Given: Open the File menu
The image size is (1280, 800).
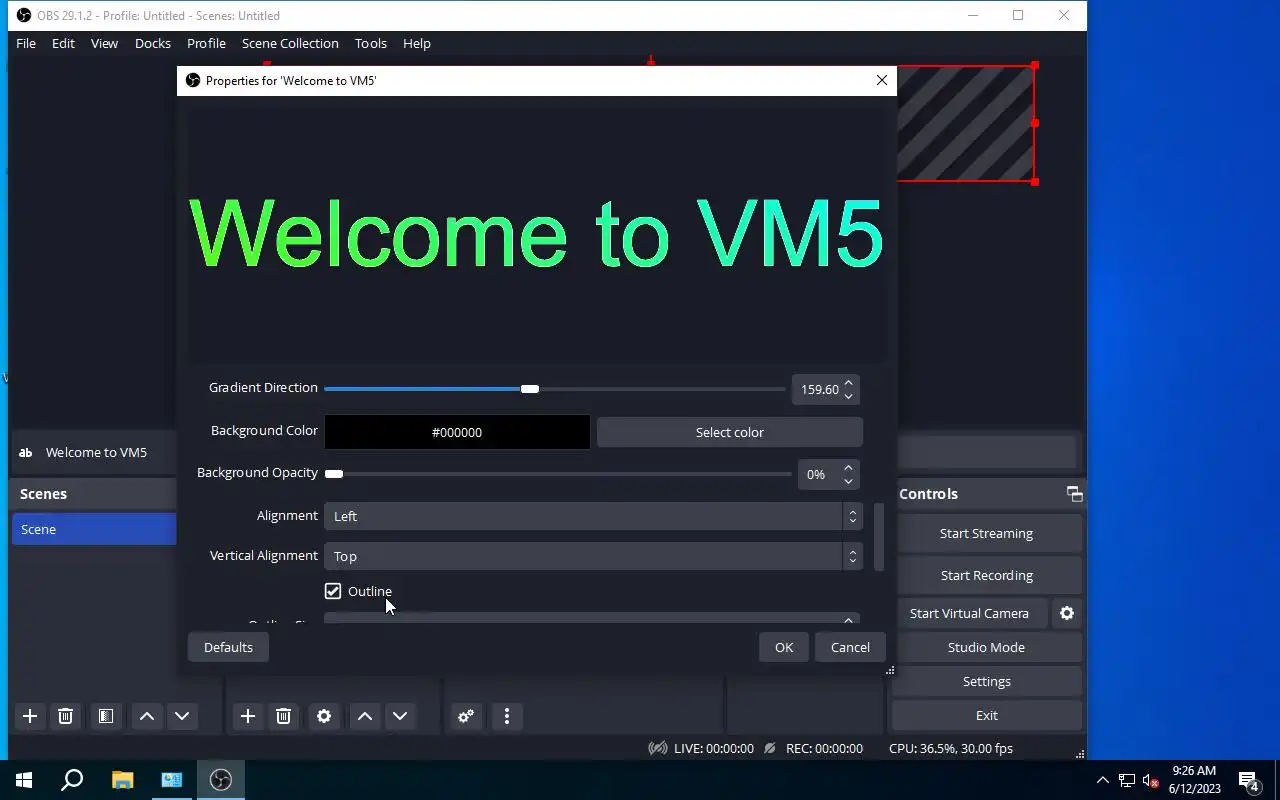Looking at the screenshot, I should click(x=26, y=43).
